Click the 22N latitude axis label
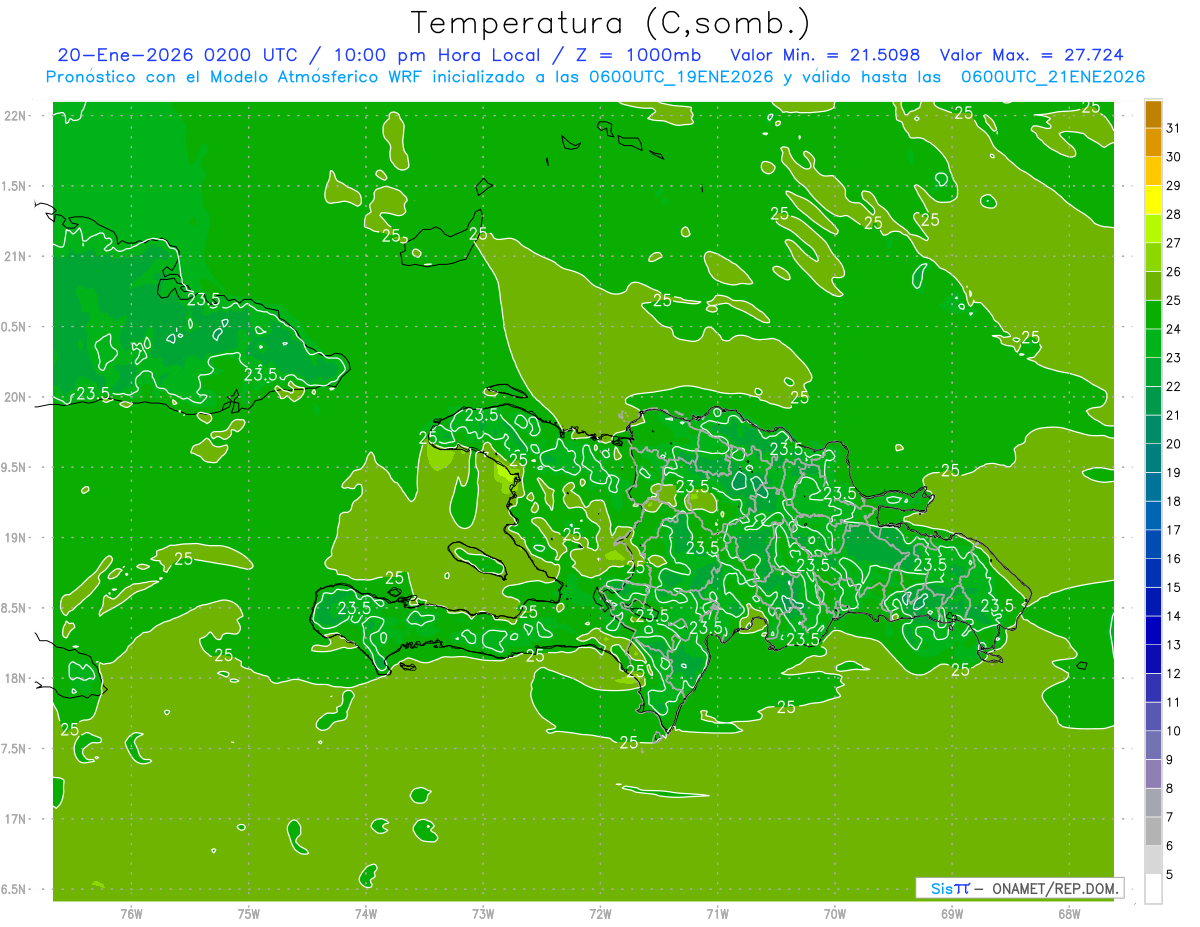This screenshot has height=927, width=1200. (x=15, y=116)
